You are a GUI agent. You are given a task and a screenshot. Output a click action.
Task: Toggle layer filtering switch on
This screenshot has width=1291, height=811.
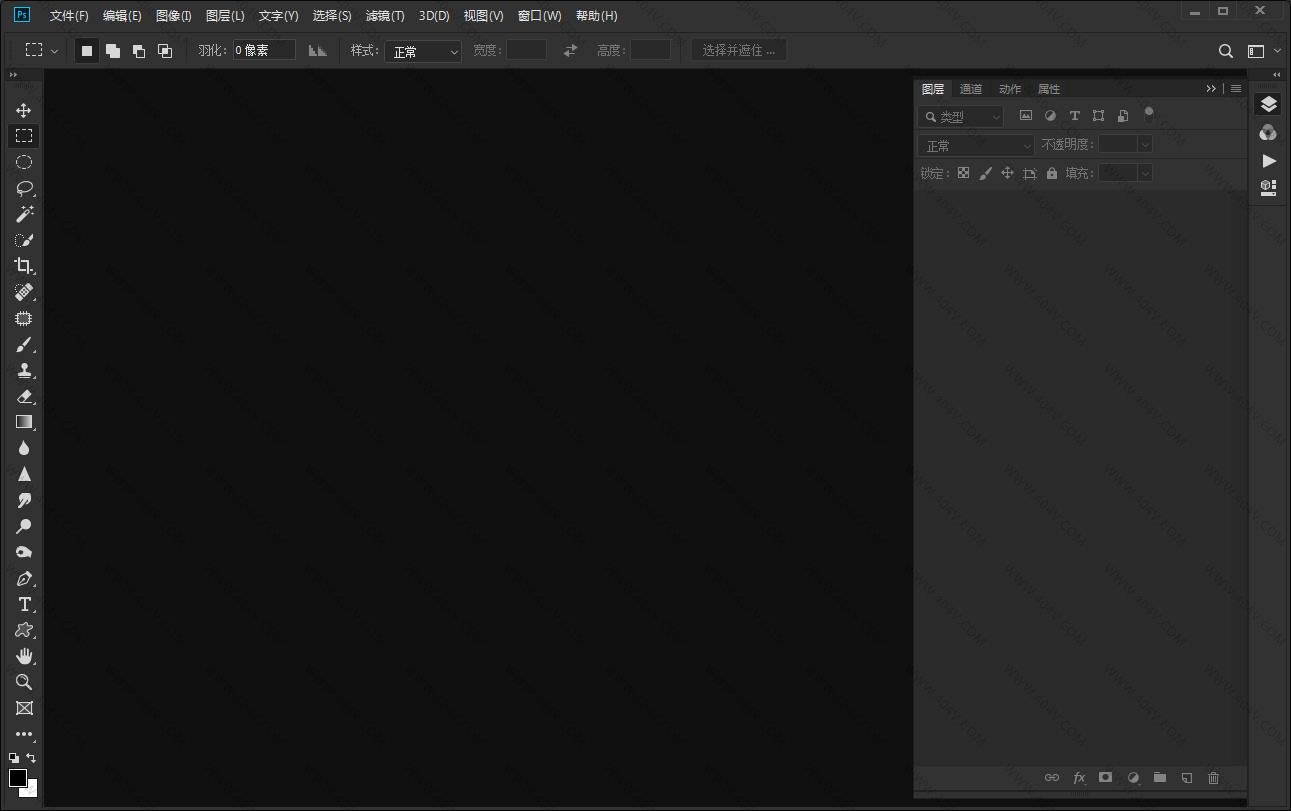click(1149, 114)
